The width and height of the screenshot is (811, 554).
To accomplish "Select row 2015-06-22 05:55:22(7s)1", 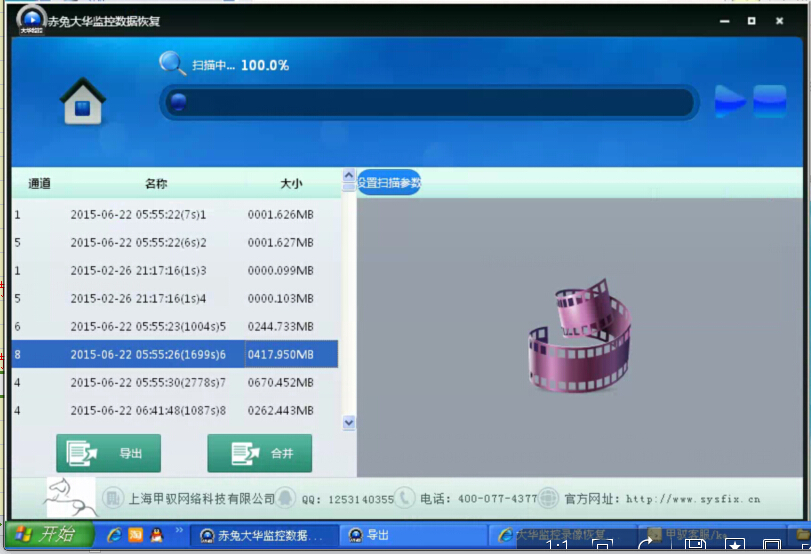I will [x=175, y=214].
